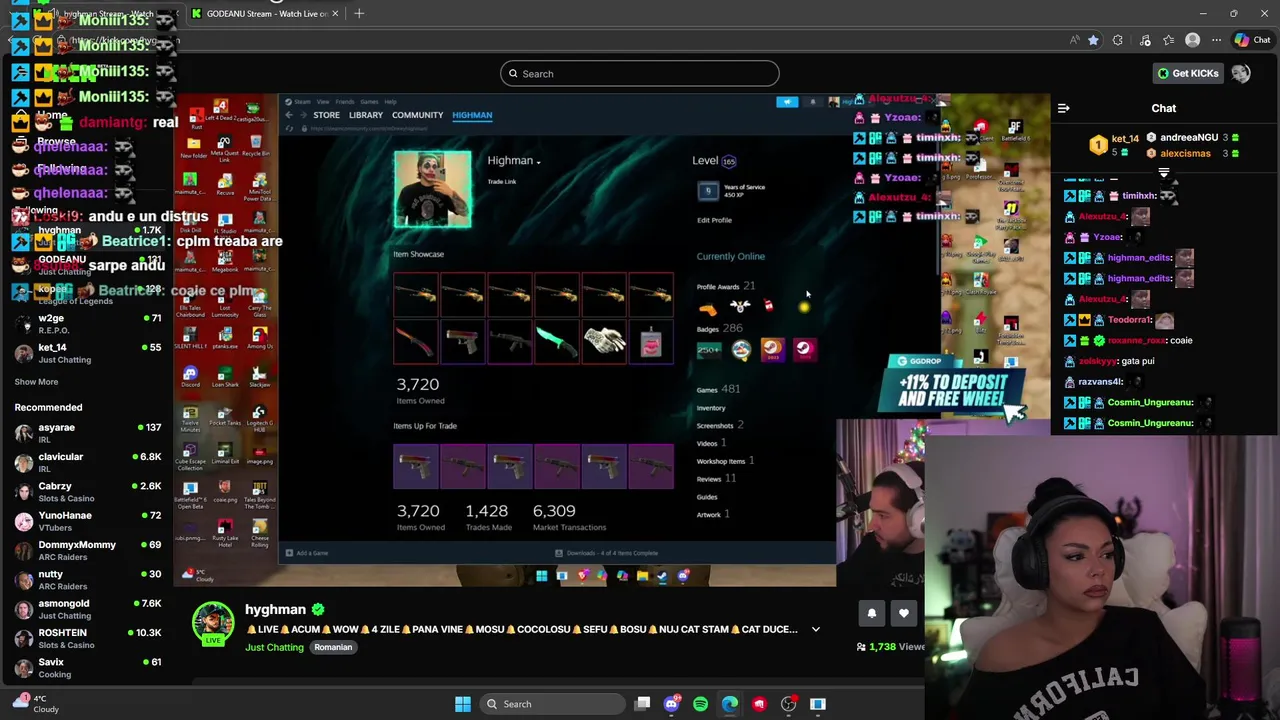Expand the chat leaderboard chevron

pos(1164,173)
